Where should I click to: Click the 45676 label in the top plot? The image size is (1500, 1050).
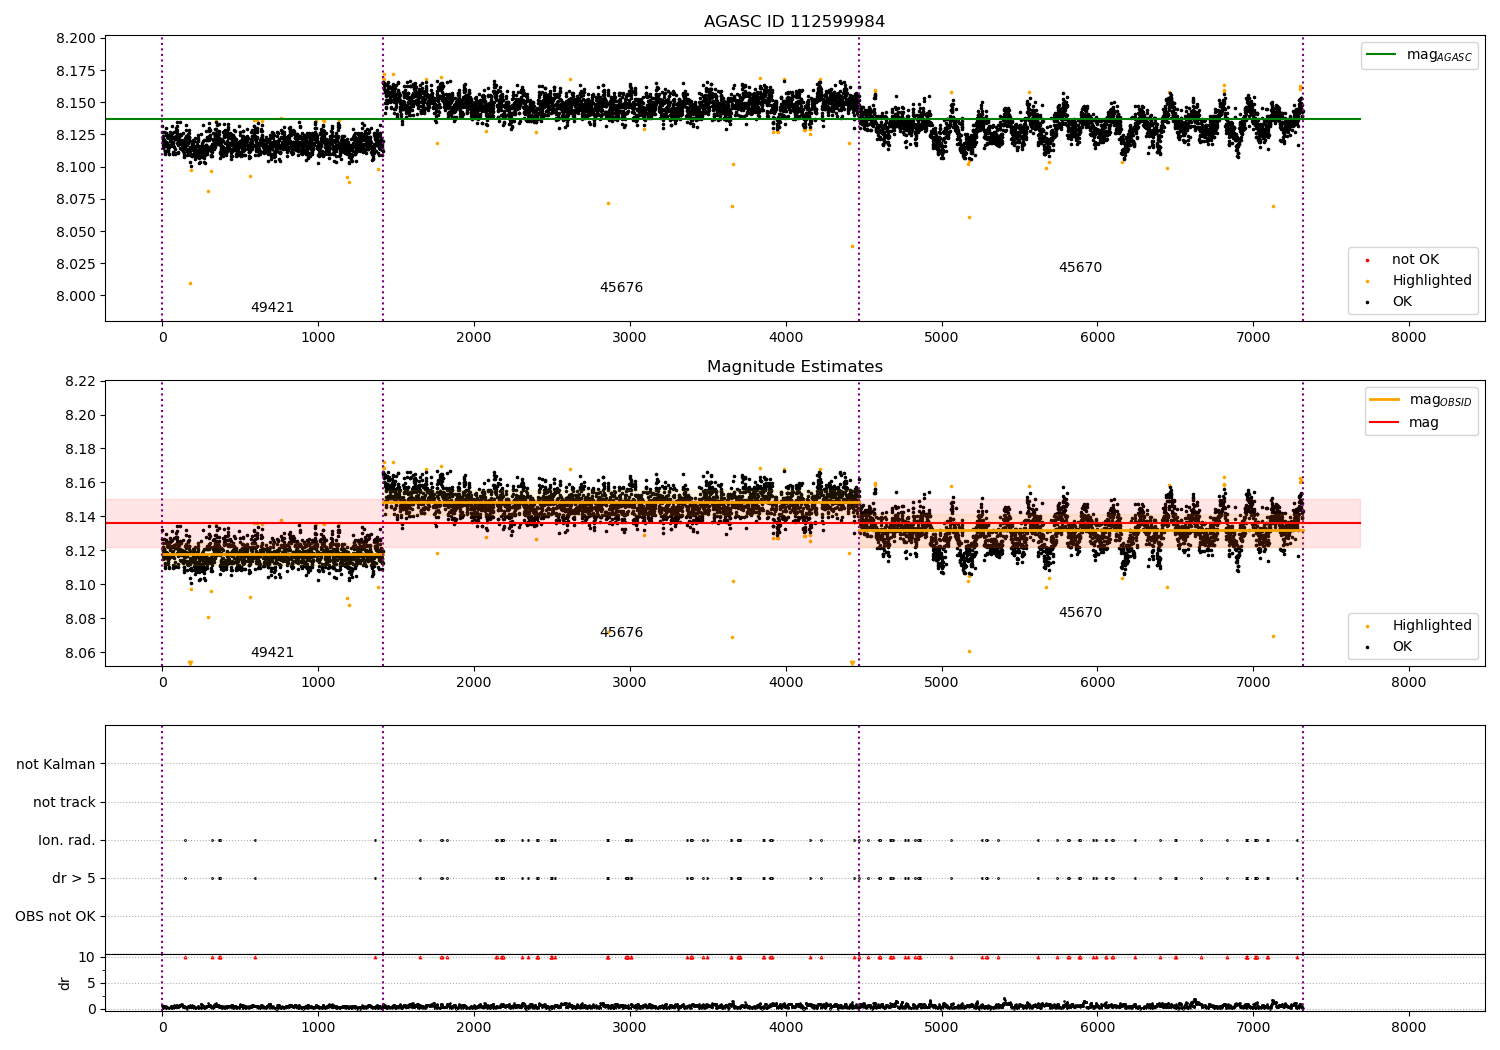click(x=621, y=288)
